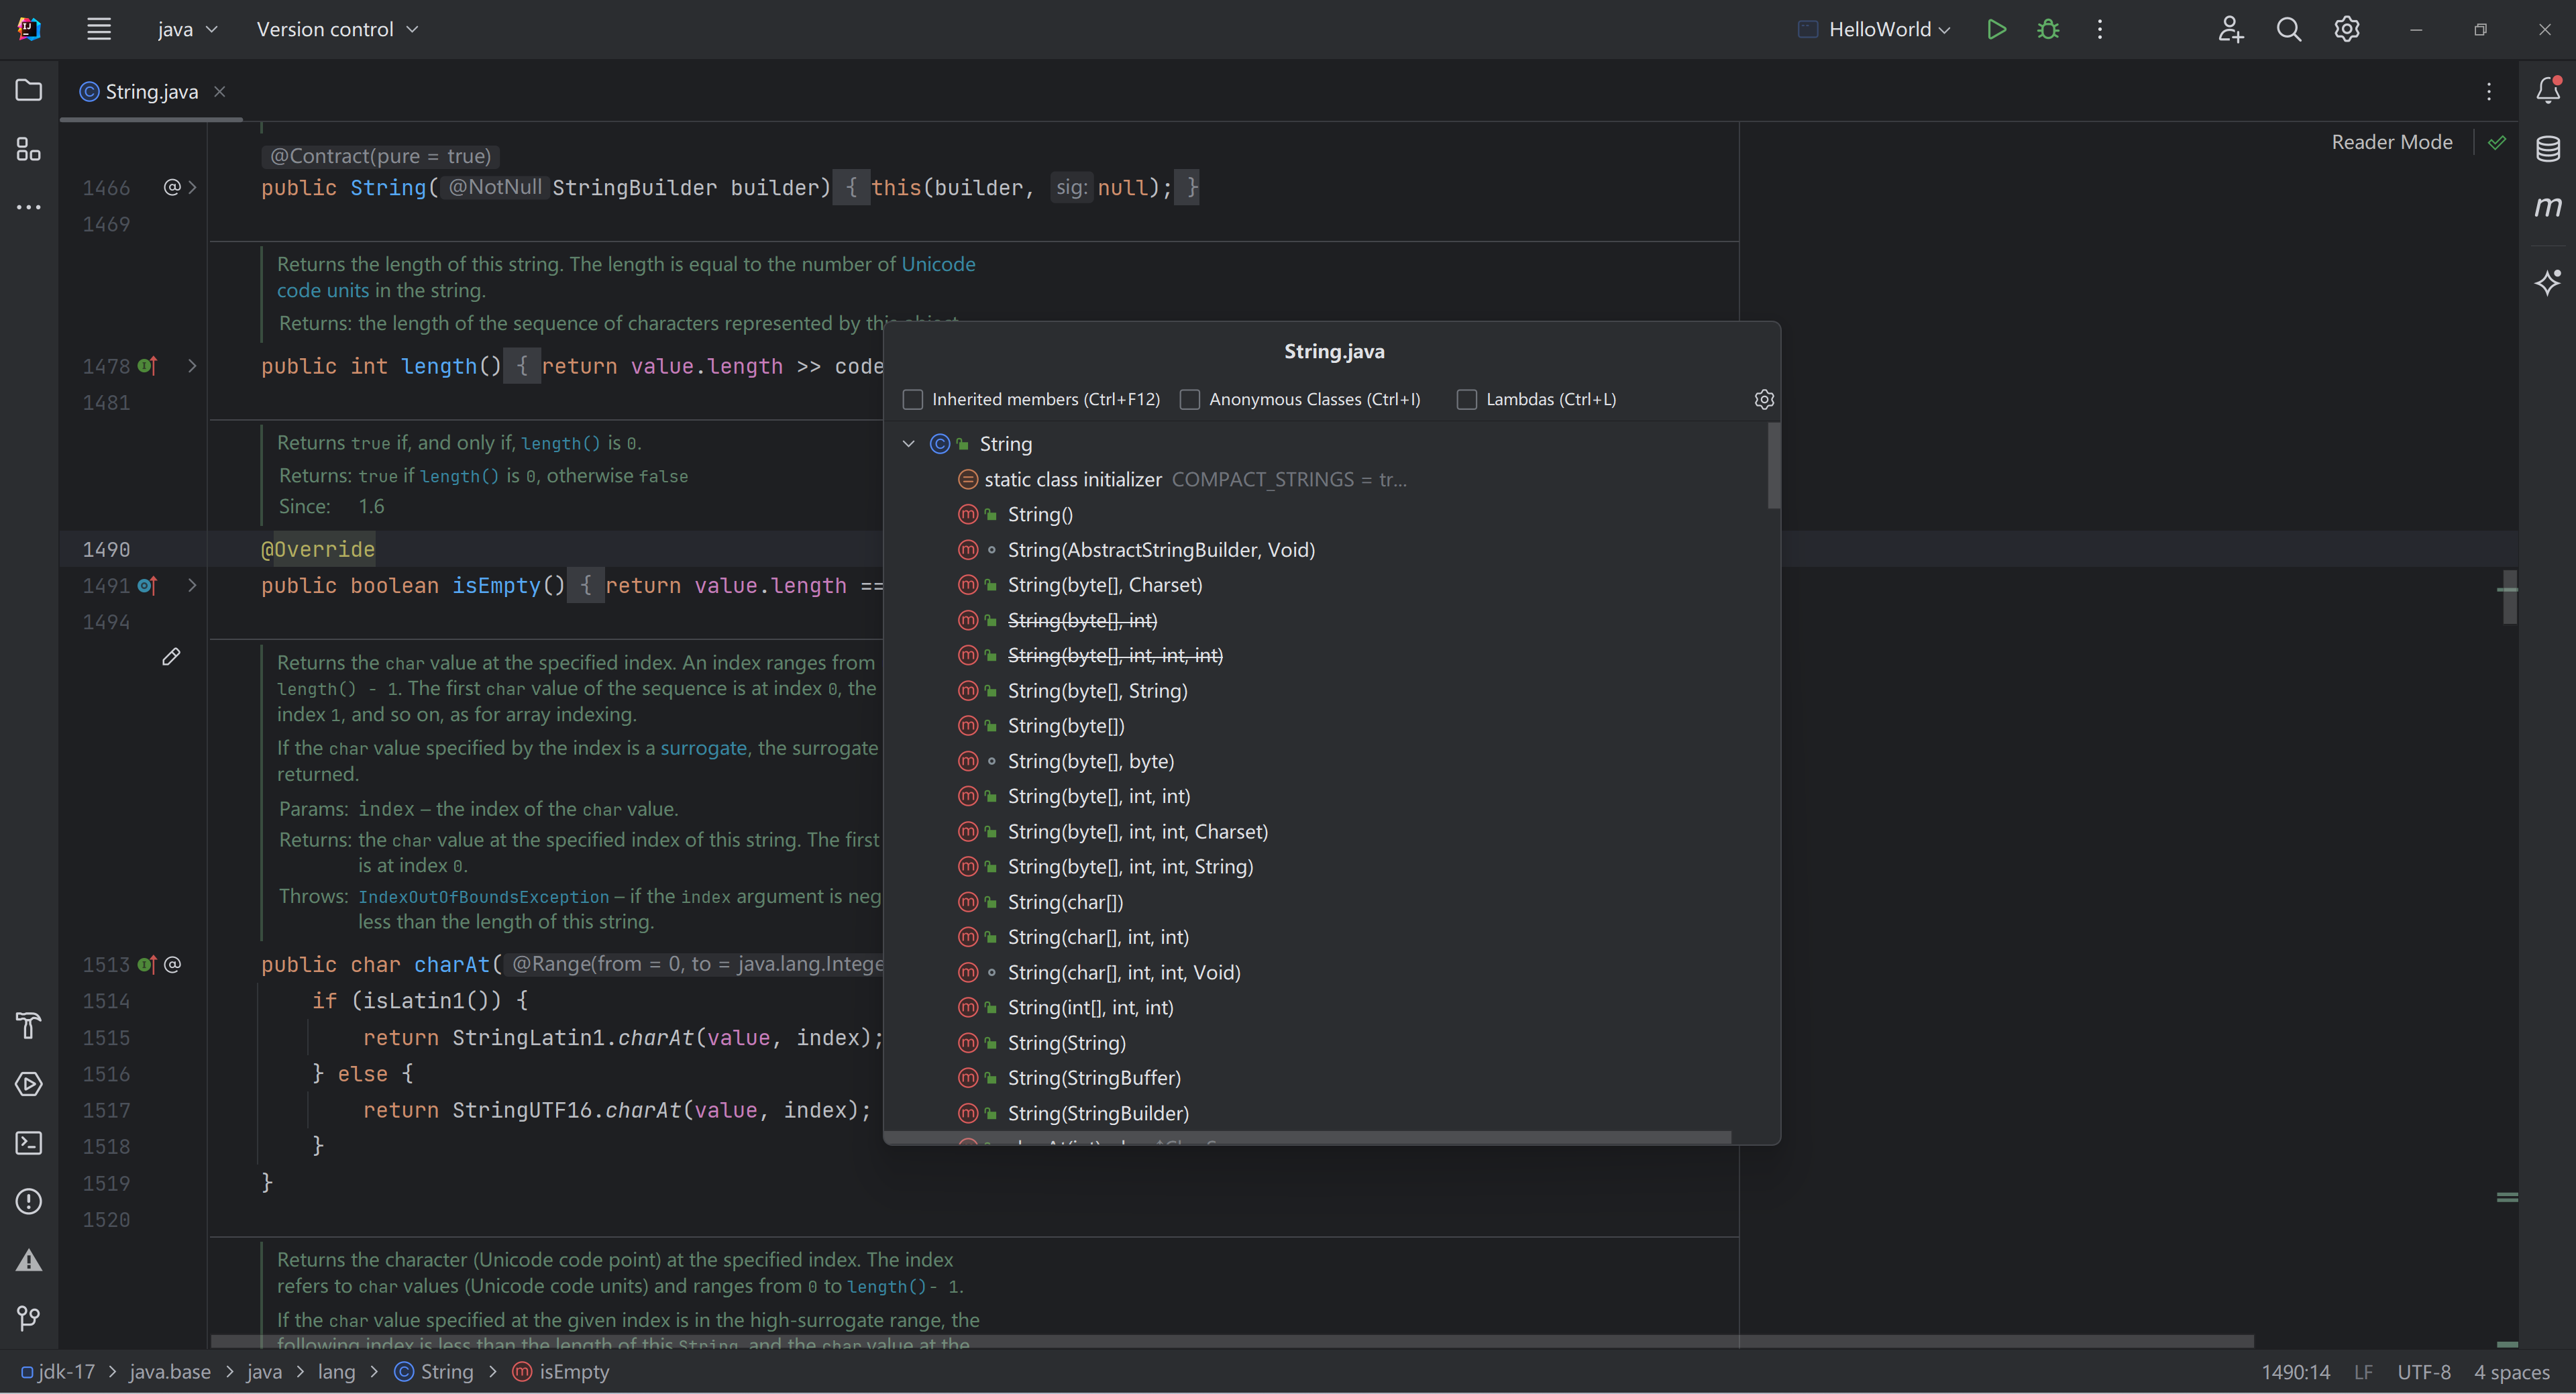Screen dimensions: 2576x1394
Task: Click java.base breadcrumb
Action: pyautogui.click(x=170, y=1371)
